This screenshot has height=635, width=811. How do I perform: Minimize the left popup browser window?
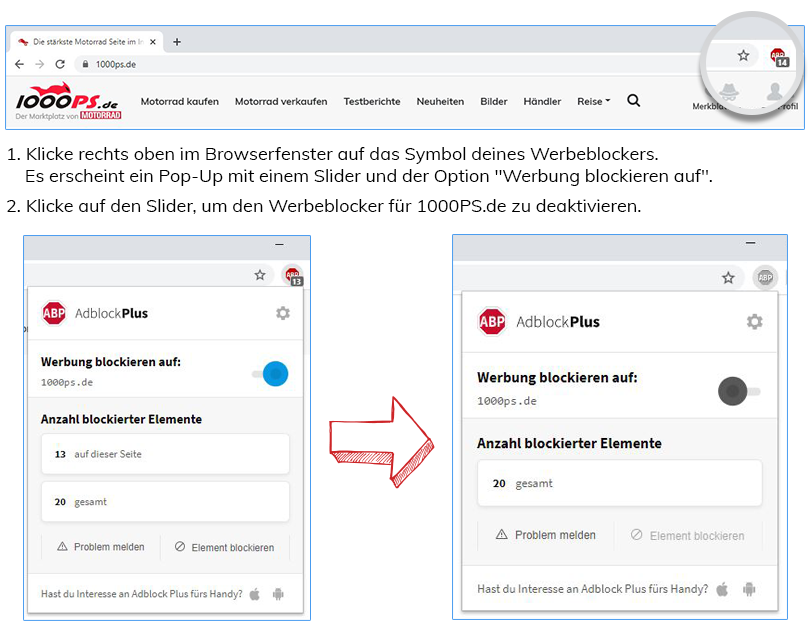pos(279,244)
